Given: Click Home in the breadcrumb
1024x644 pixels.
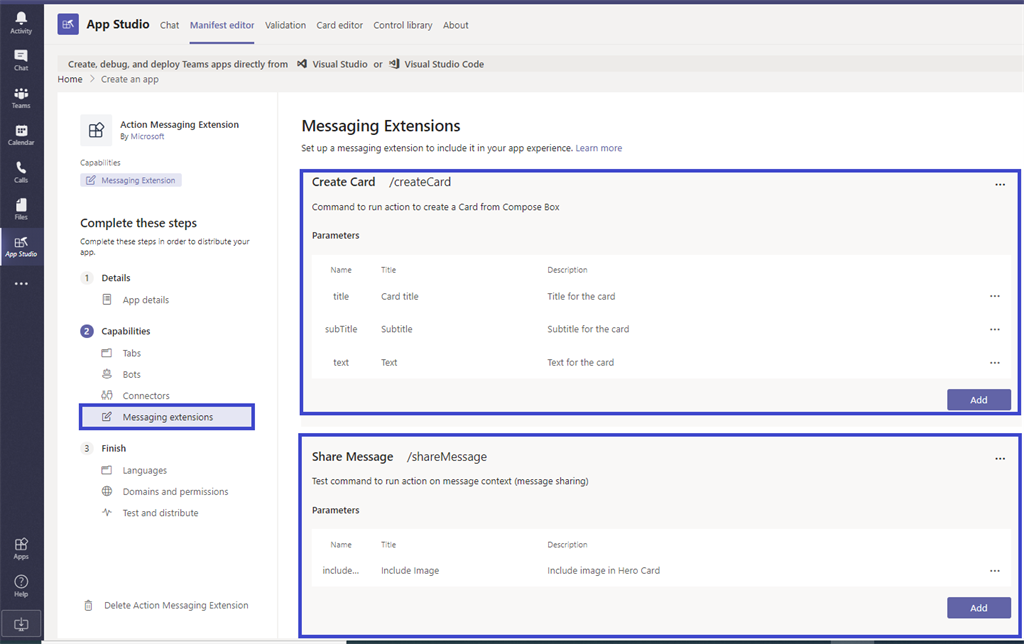Looking at the screenshot, I should (x=70, y=79).
